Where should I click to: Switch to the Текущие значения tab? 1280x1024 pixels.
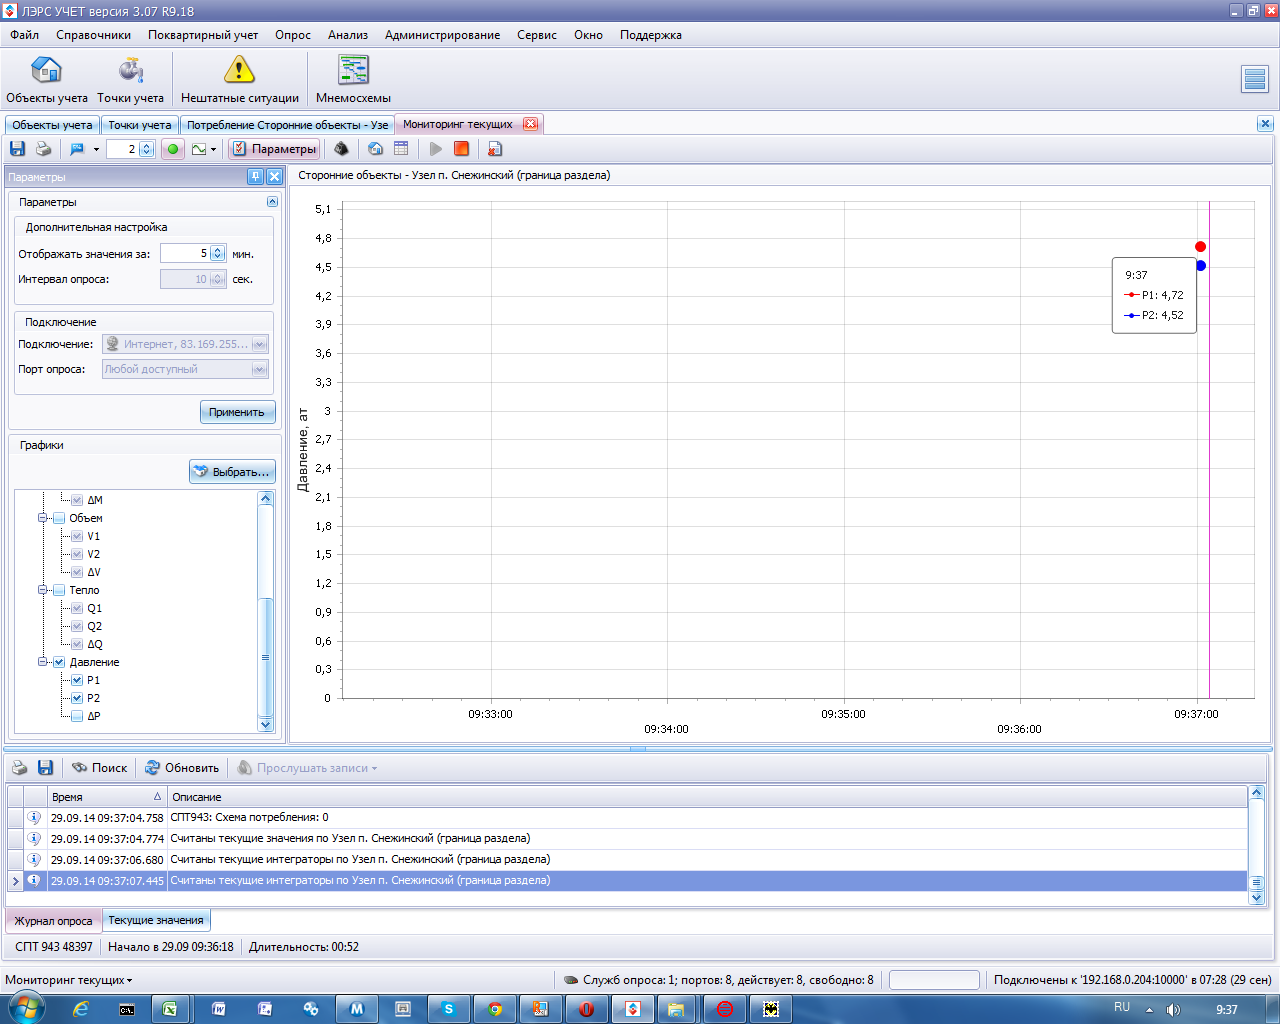[156, 920]
